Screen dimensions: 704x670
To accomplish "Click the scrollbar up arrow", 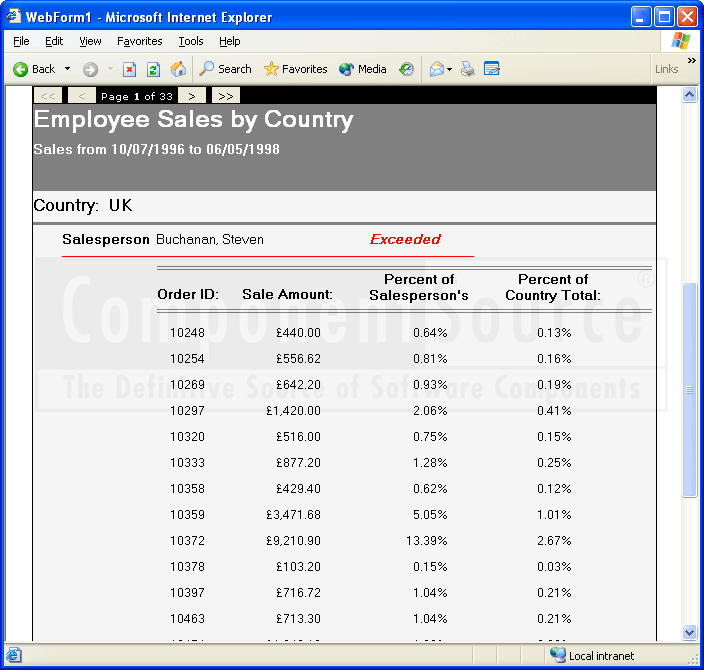I will [x=689, y=94].
